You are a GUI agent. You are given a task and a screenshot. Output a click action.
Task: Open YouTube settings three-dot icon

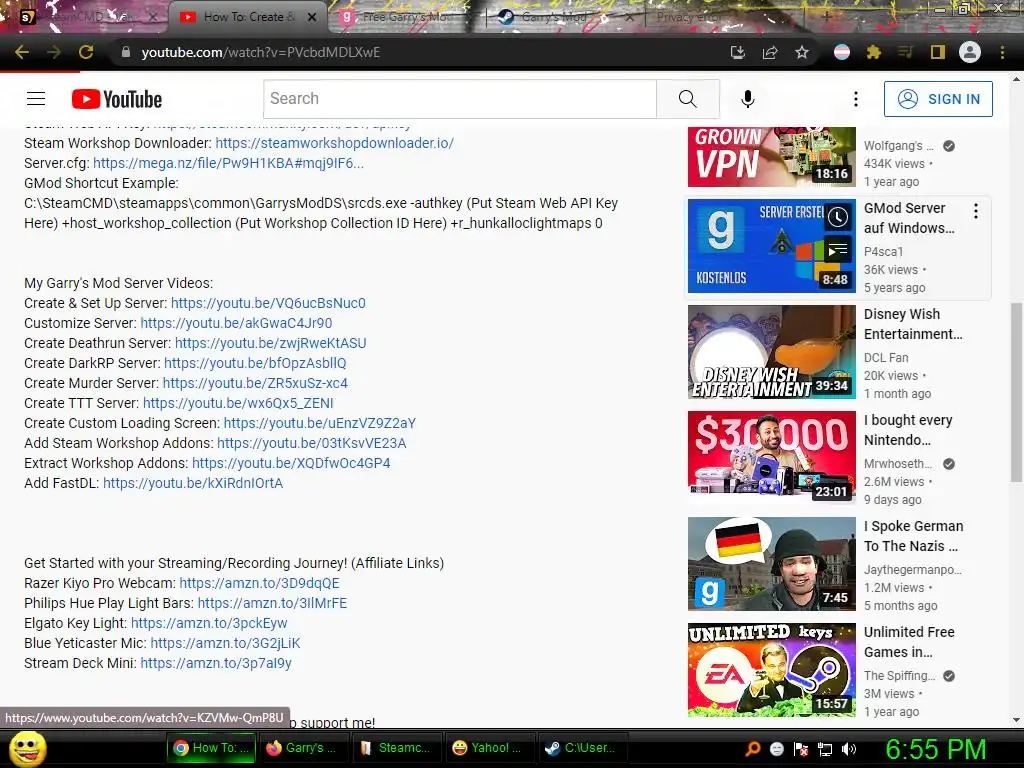[x=856, y=99]
